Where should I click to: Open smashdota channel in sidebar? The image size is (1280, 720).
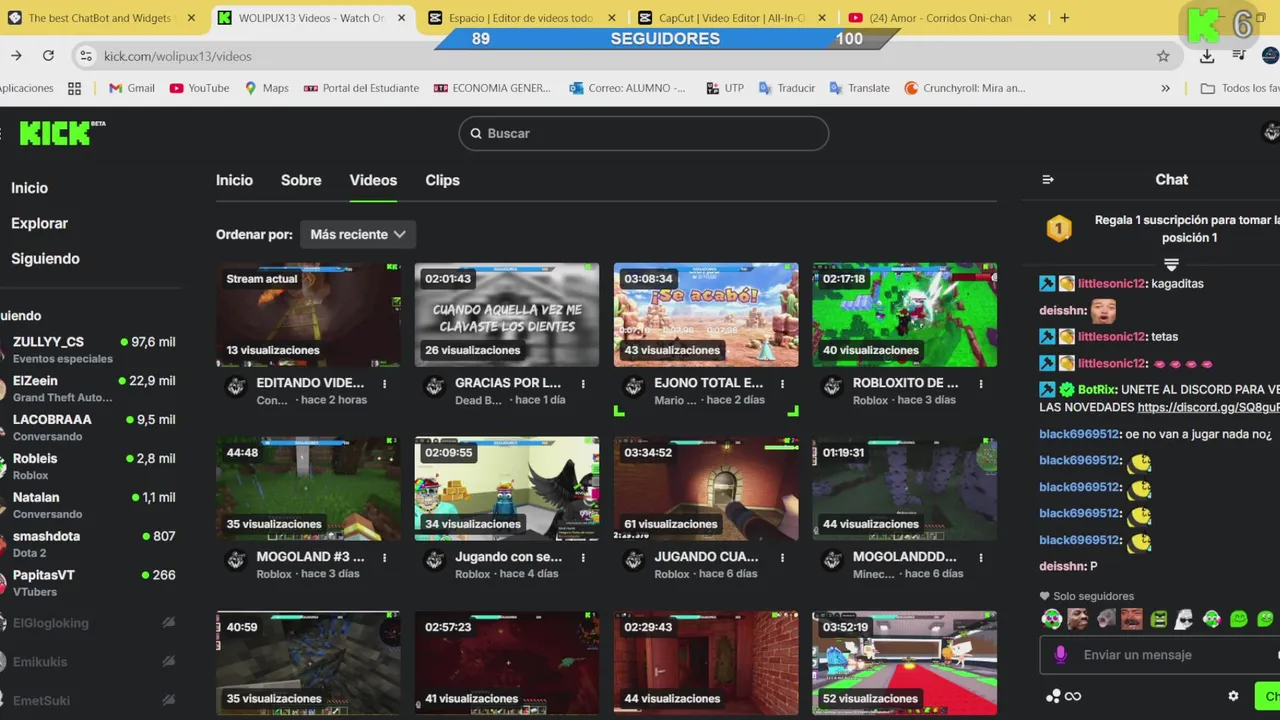90,543
